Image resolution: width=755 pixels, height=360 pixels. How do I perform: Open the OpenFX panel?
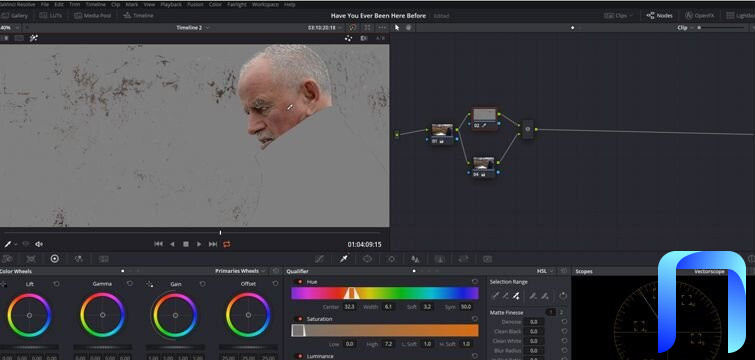click(x=699, y=15)
